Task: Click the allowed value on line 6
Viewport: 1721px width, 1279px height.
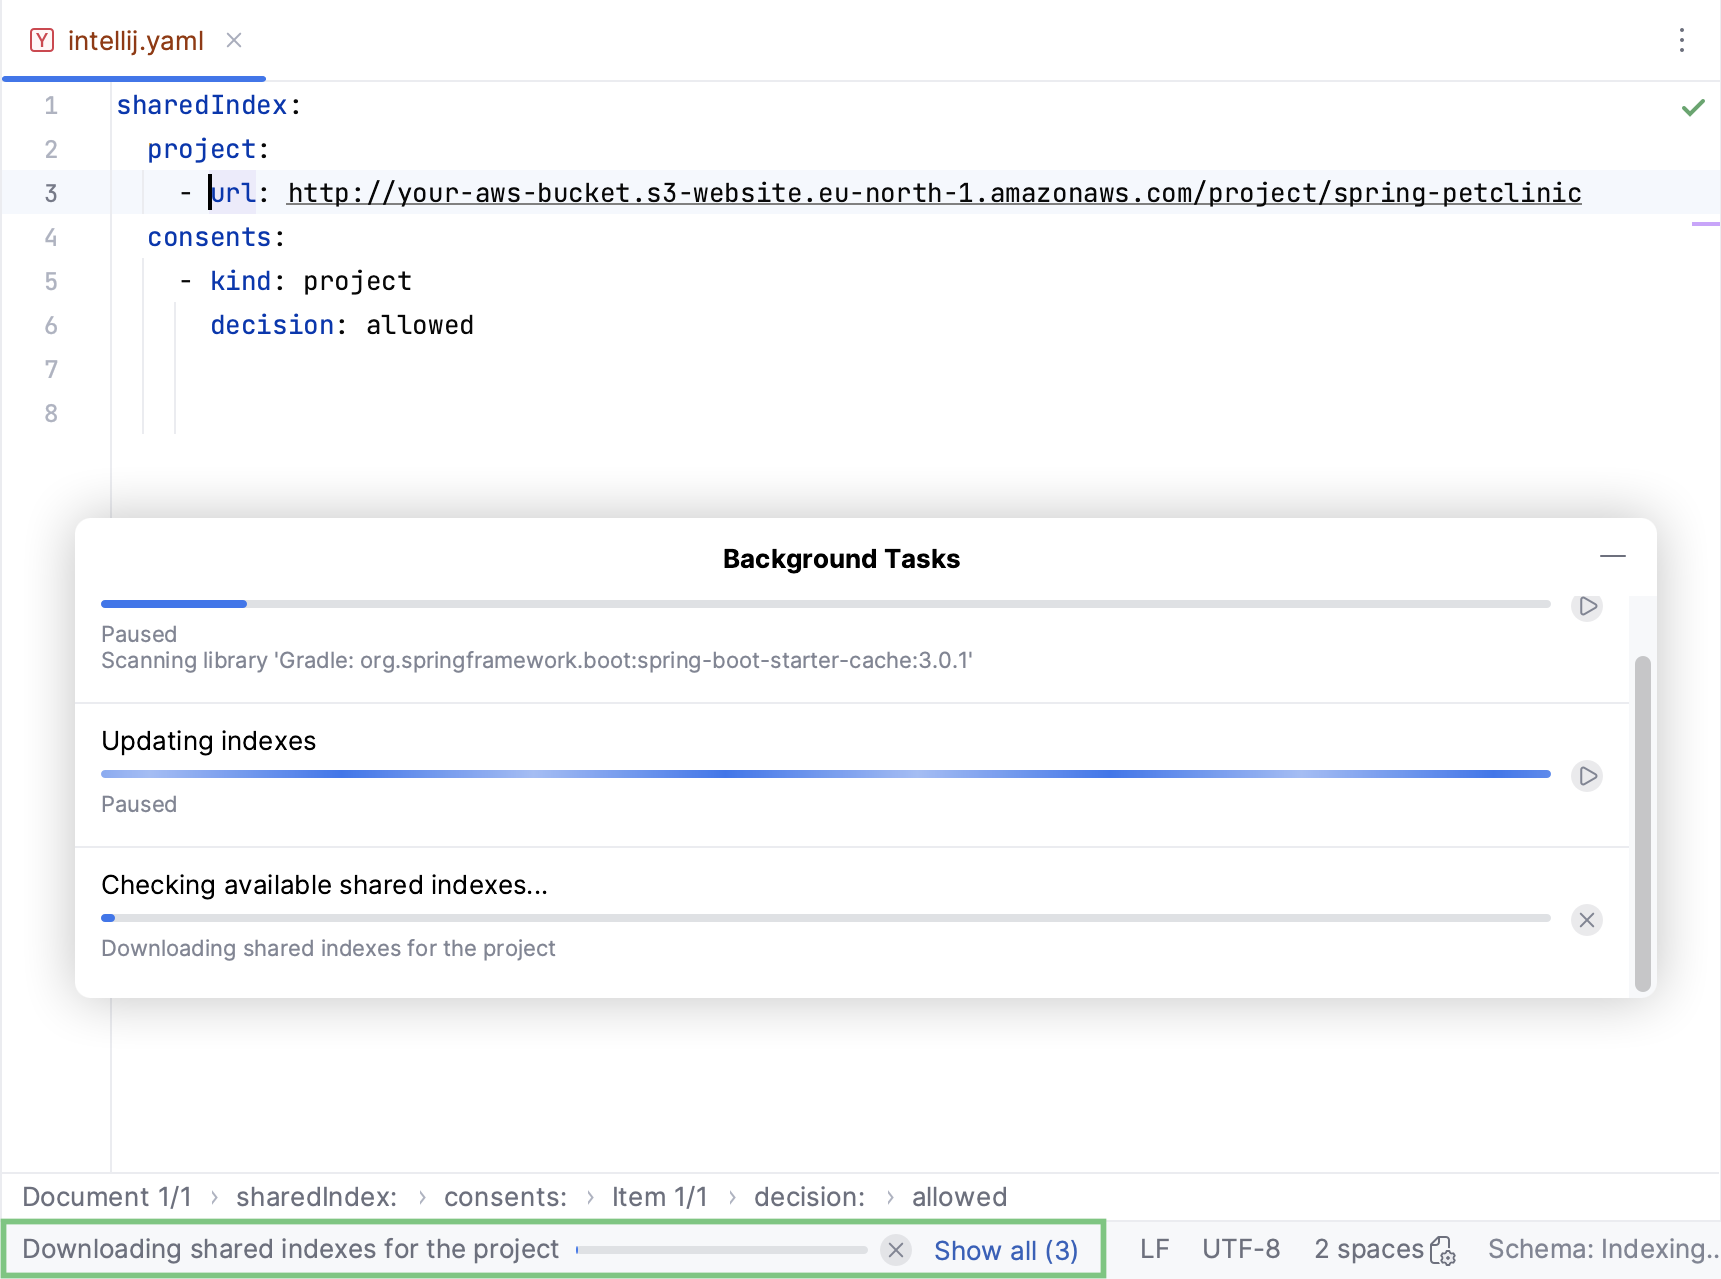Action: click(420, 325)
